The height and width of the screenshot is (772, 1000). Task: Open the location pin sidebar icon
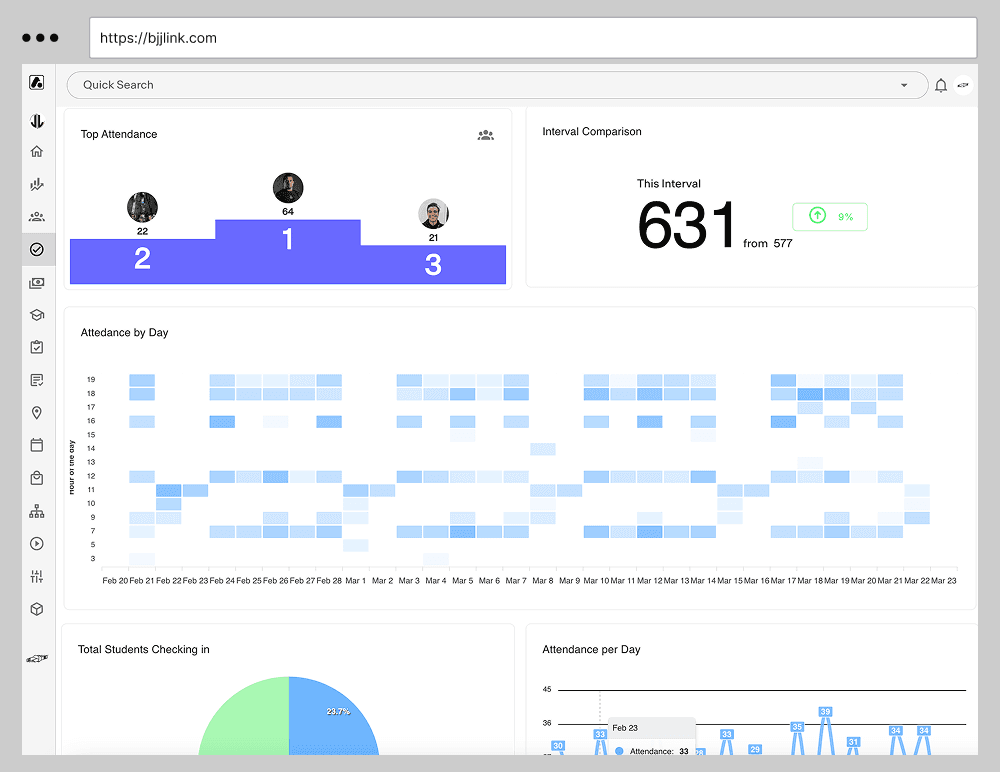pos(37,413)
